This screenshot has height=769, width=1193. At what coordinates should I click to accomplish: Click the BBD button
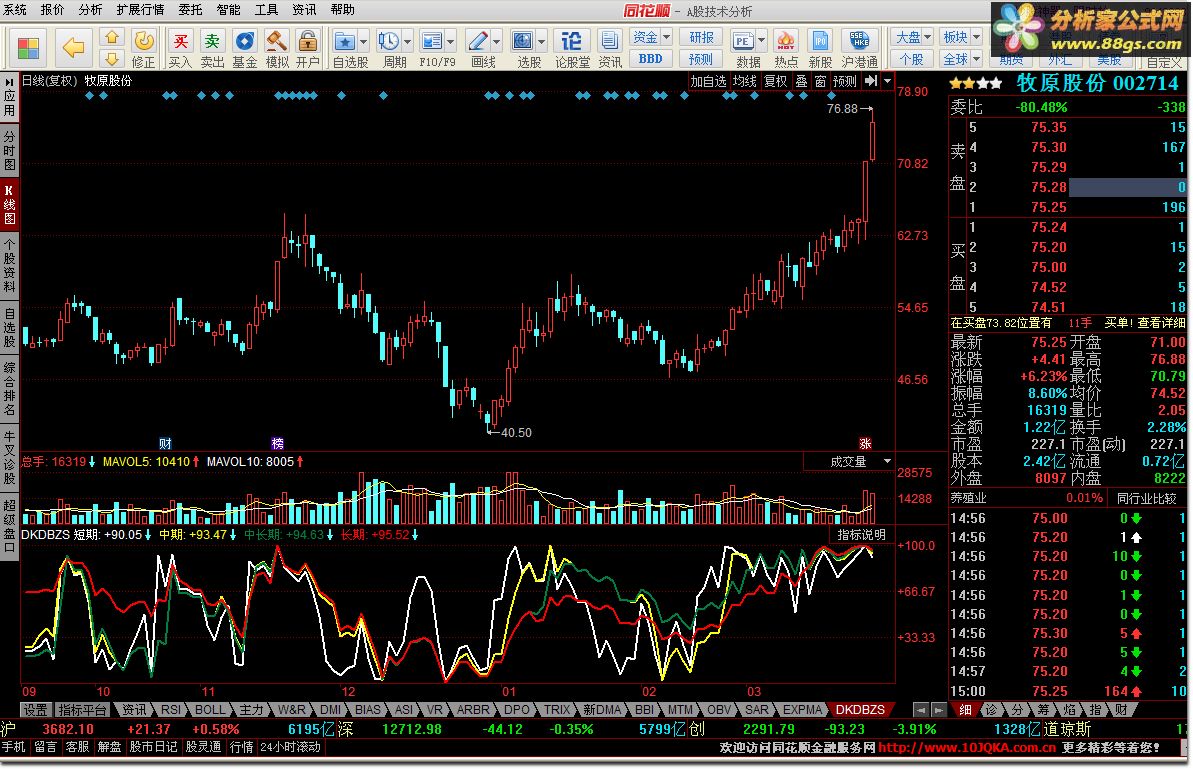pos(651,59)
